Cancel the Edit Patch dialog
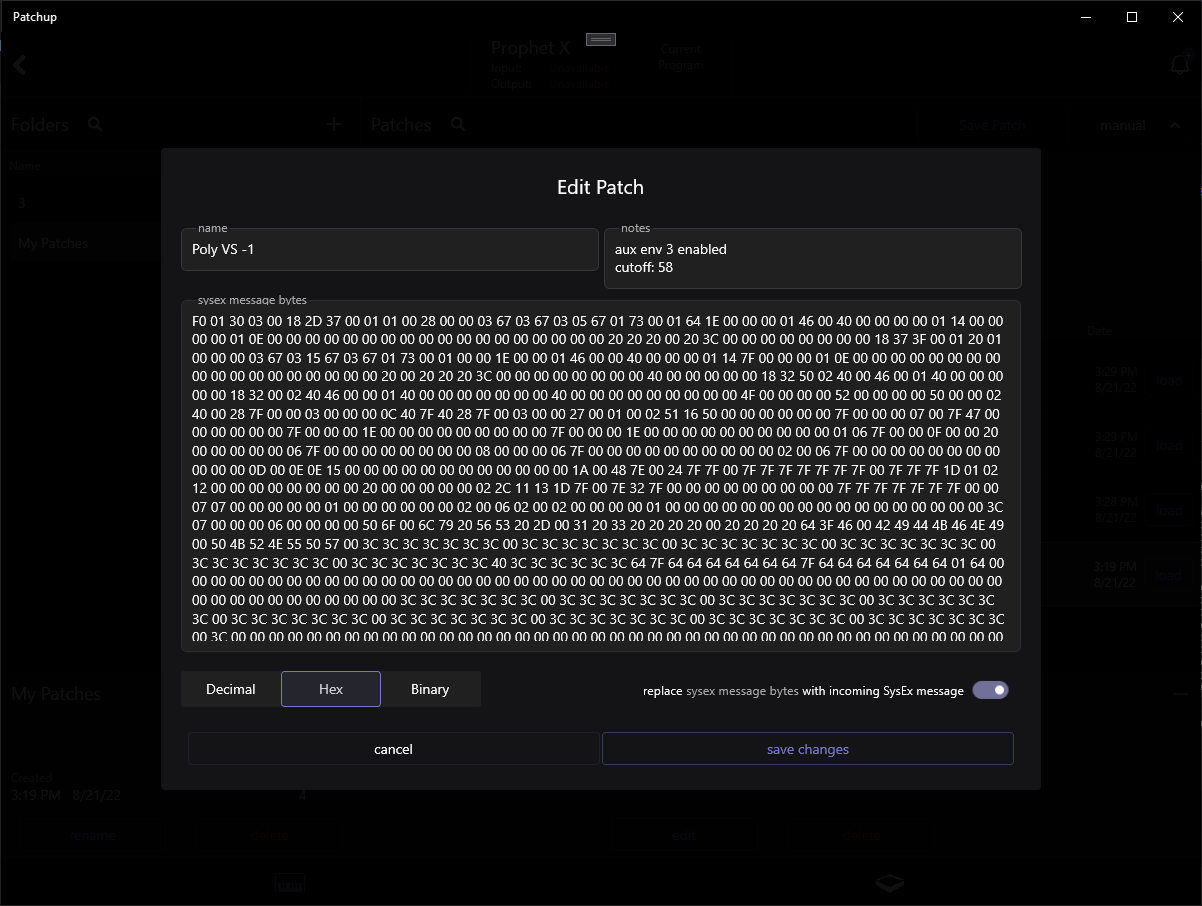The height and width of the screenshot is (906, 1202). [x=393, y=749]
